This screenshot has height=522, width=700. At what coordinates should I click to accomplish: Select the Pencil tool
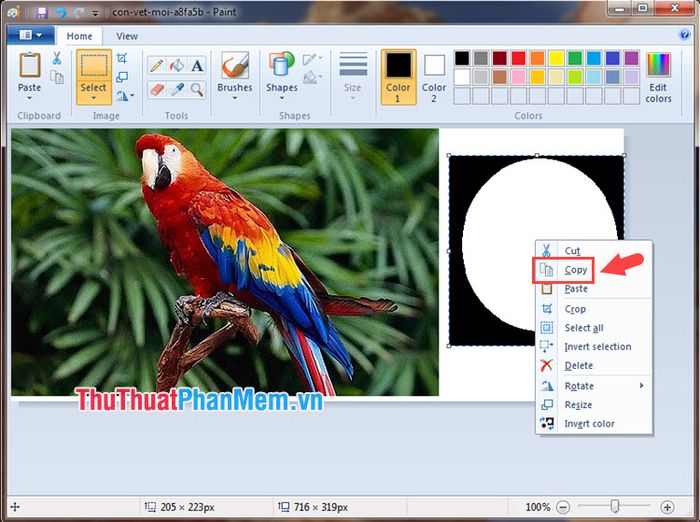click(156, 66)
